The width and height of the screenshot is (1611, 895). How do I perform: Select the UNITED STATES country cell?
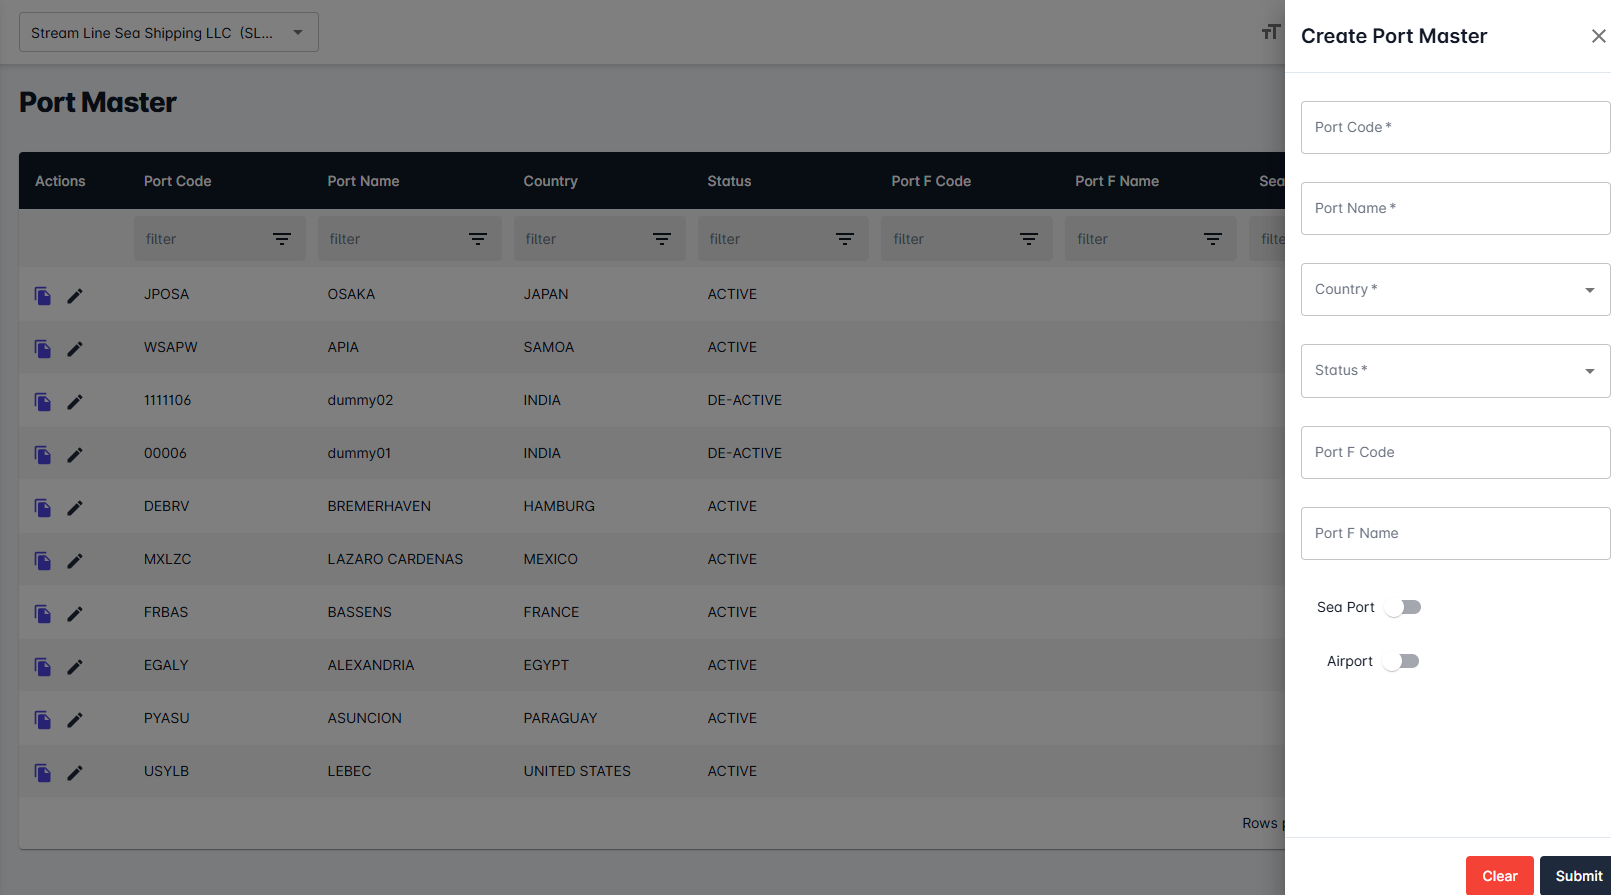[x=577, y=771]
